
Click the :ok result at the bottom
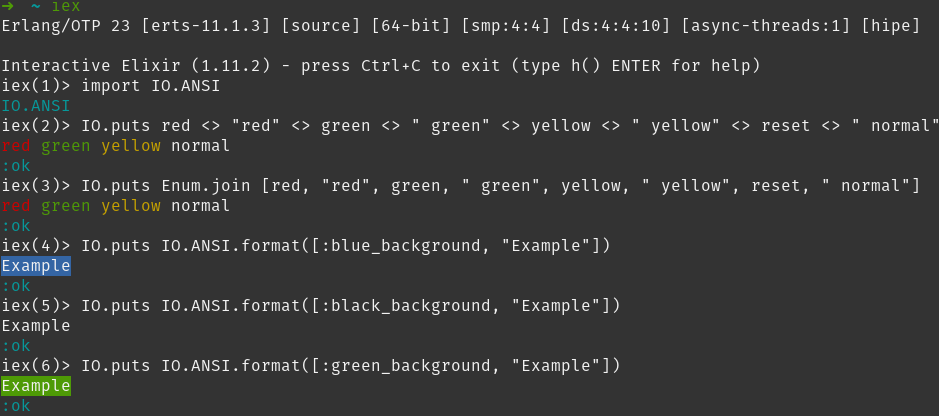pyautogui.click(x=16, y=406)
